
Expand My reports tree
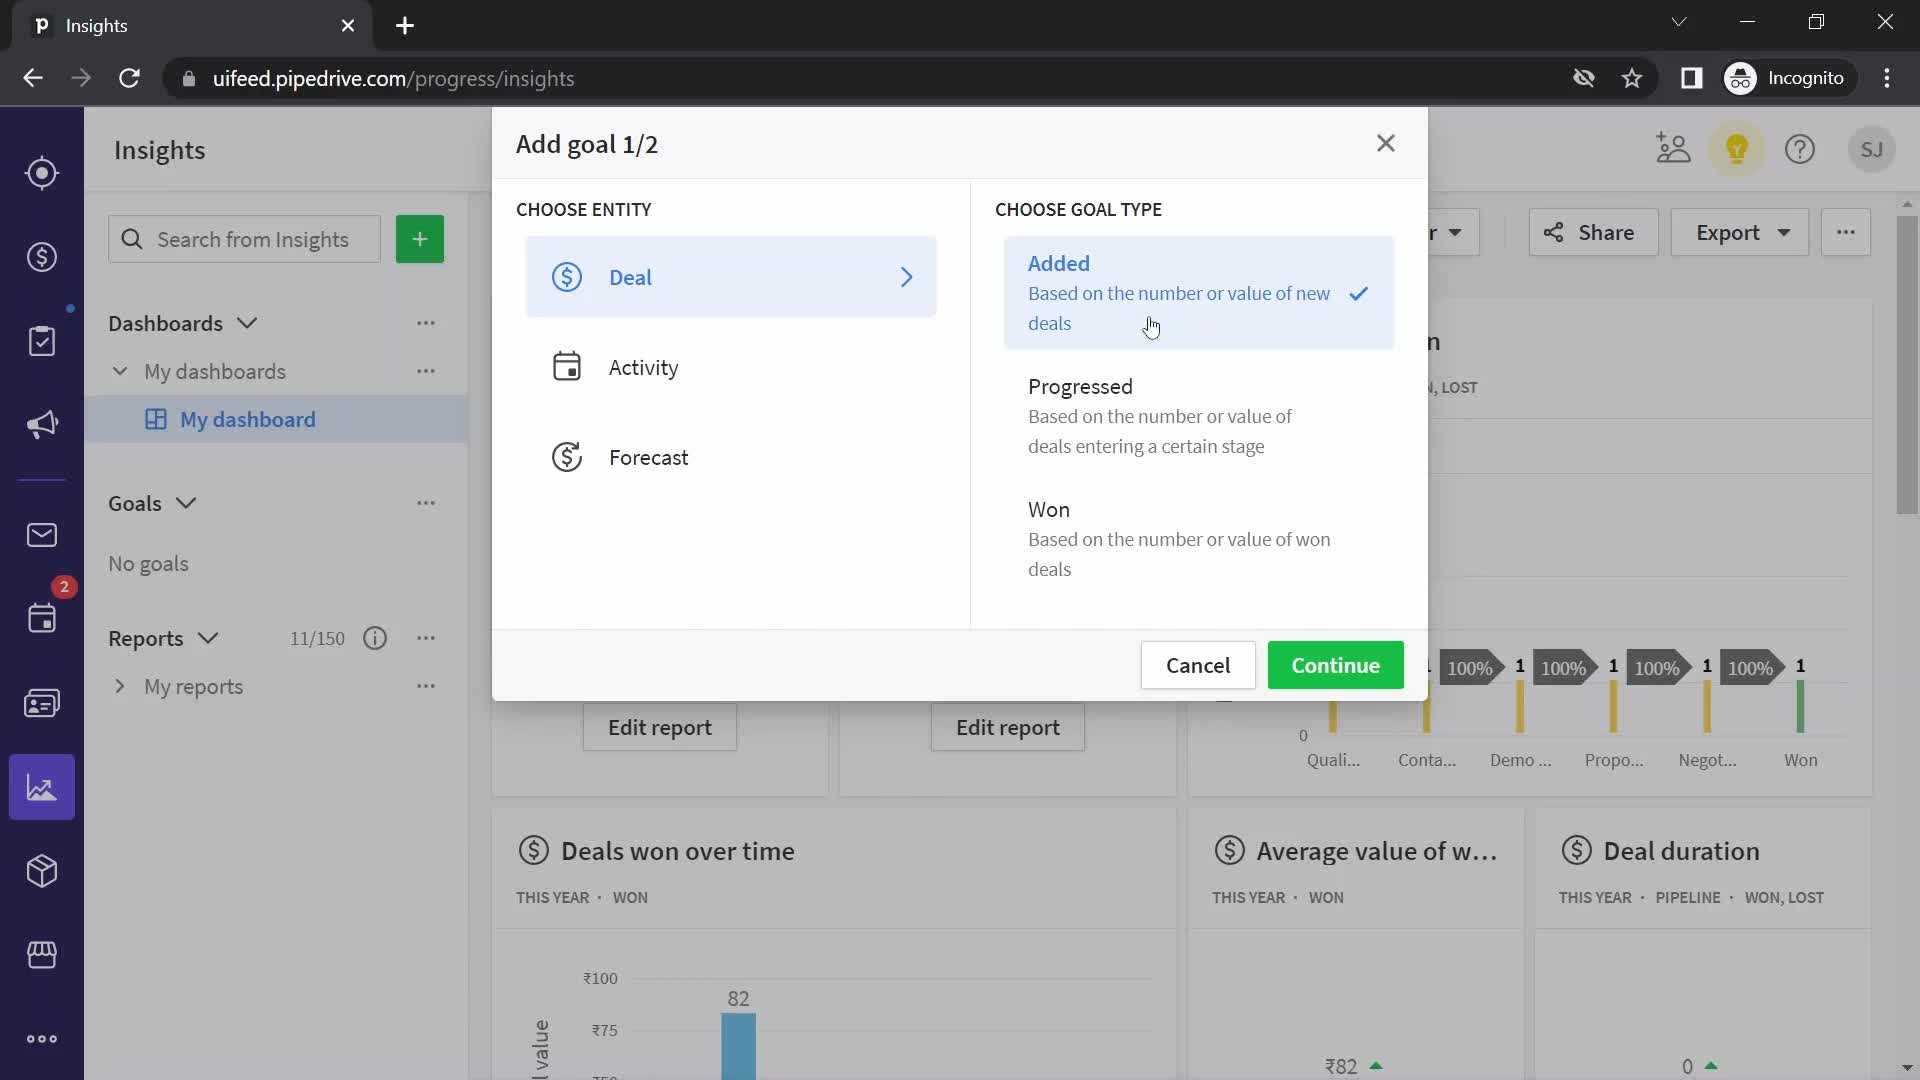click(120, 686)
